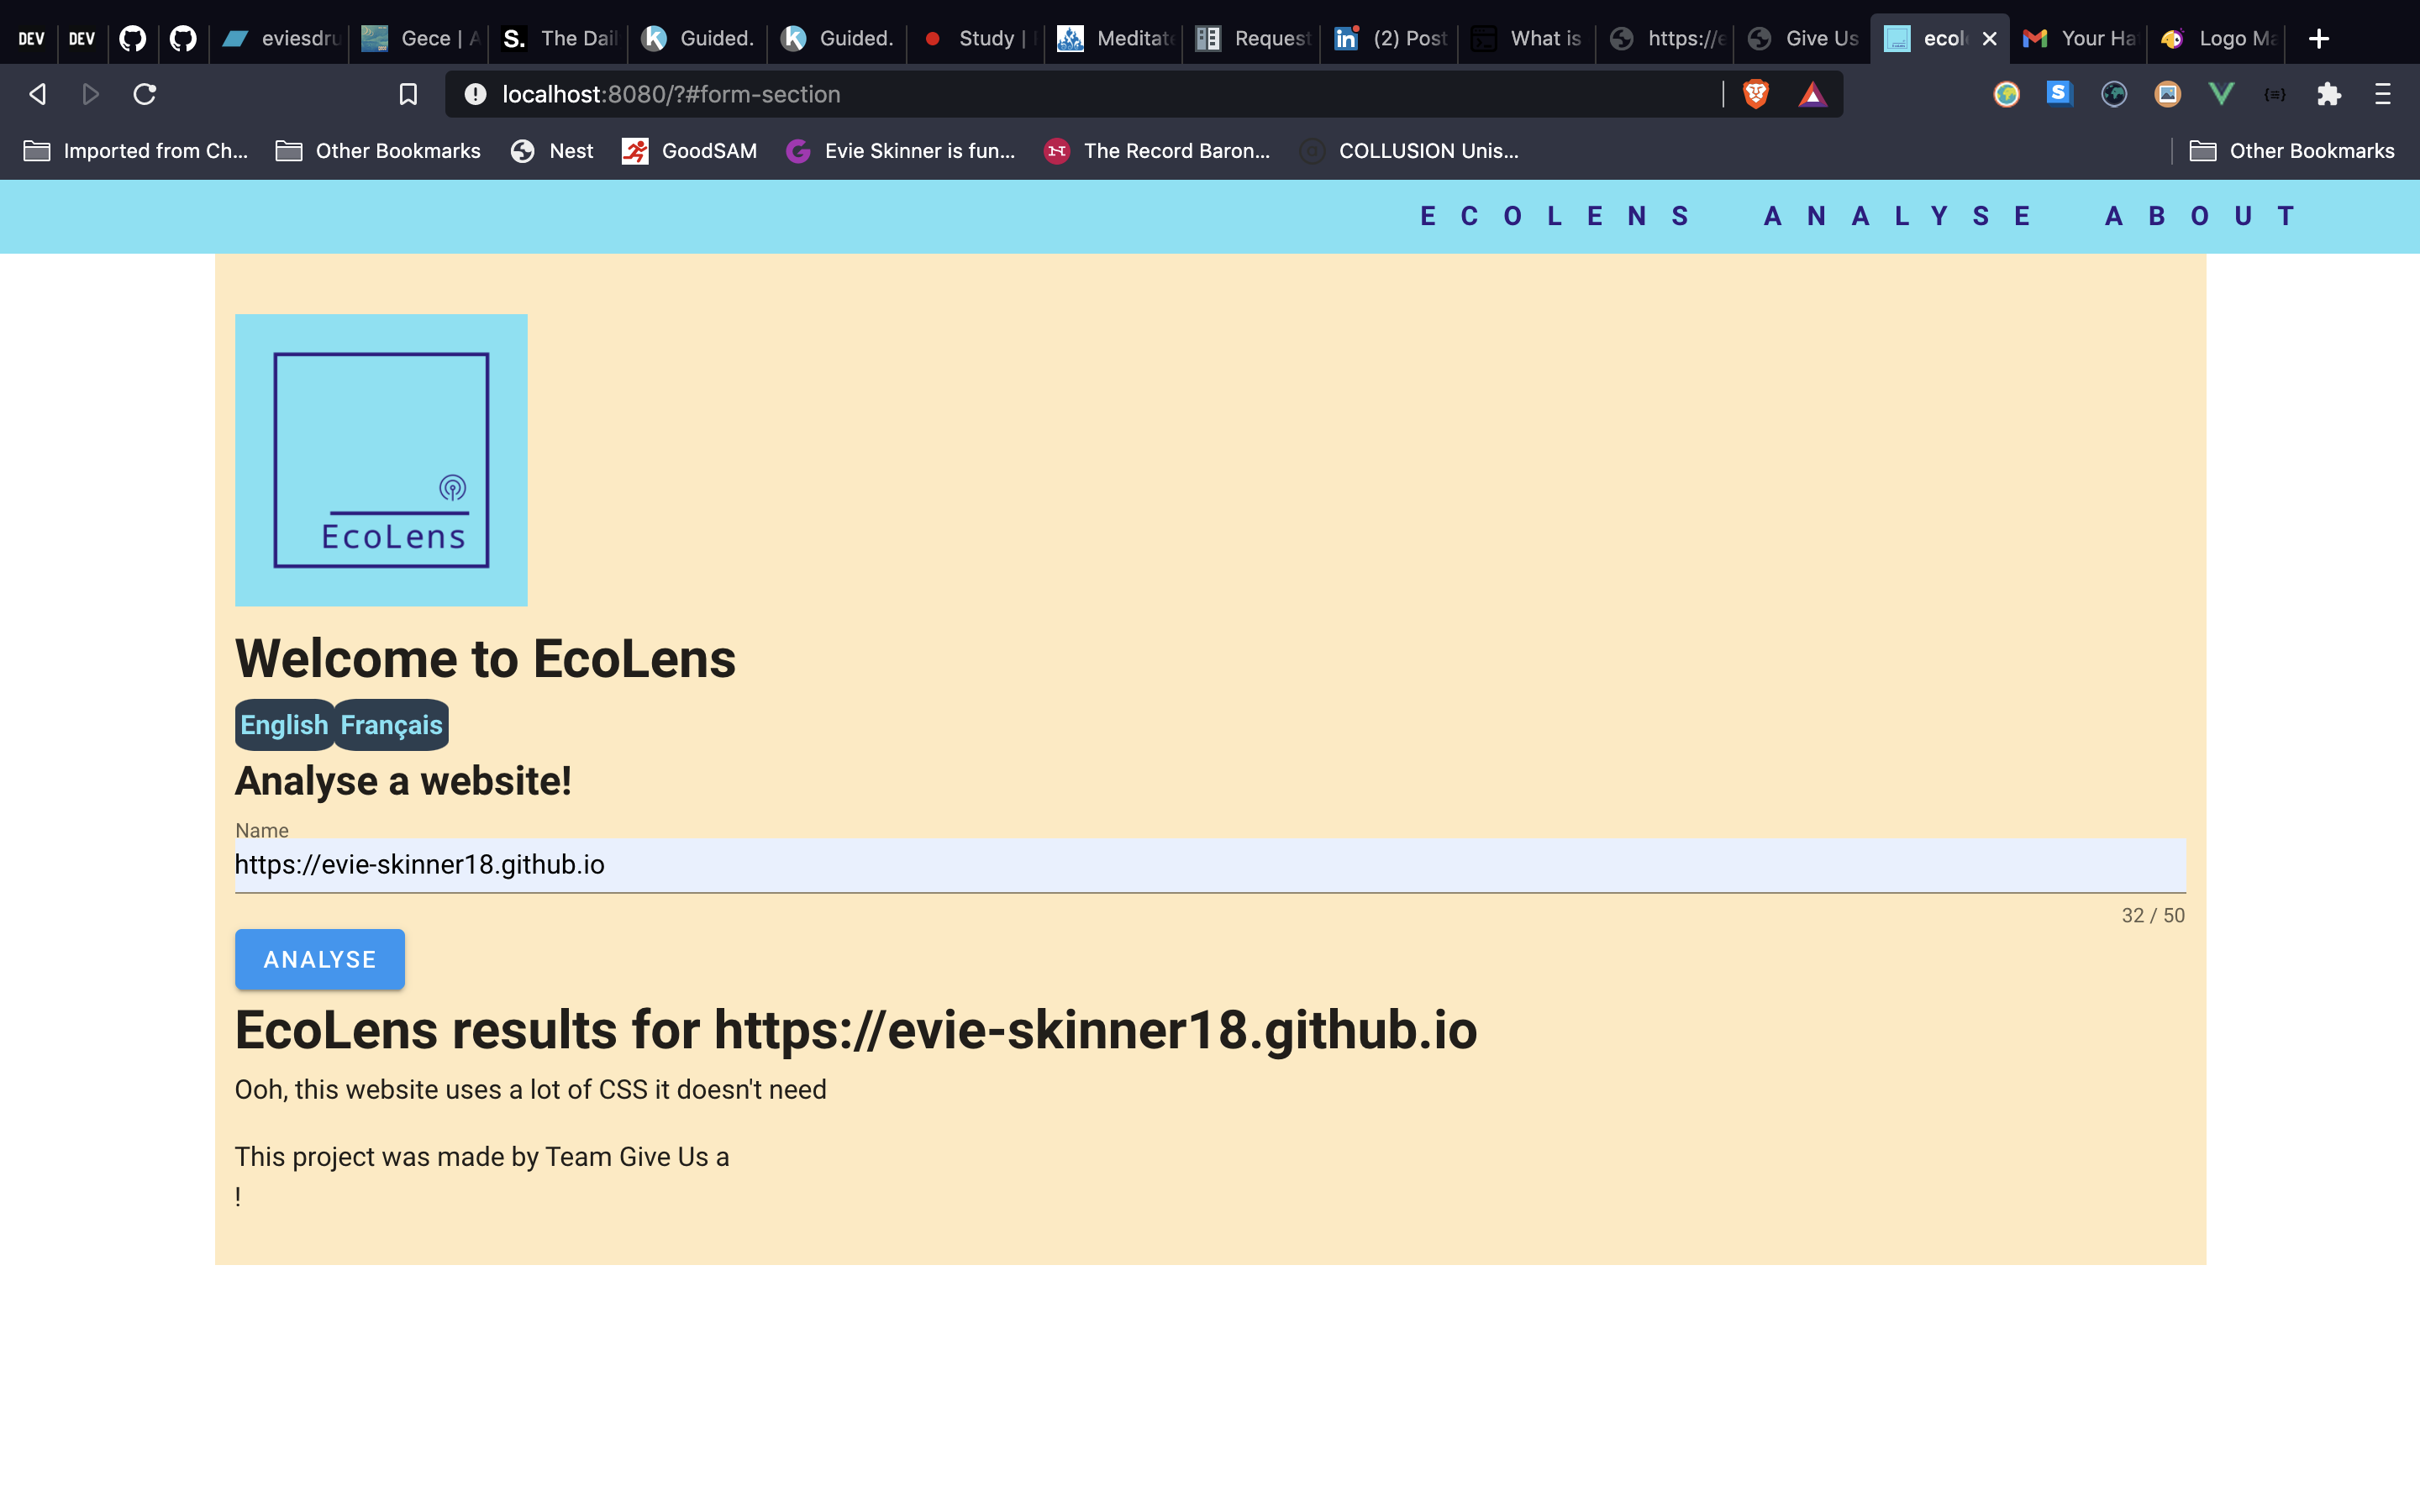The width and height of the screenshot is (2420, 1512).
Task: Open the browser hamburger menu
Action: click(x=2383, y=94)
